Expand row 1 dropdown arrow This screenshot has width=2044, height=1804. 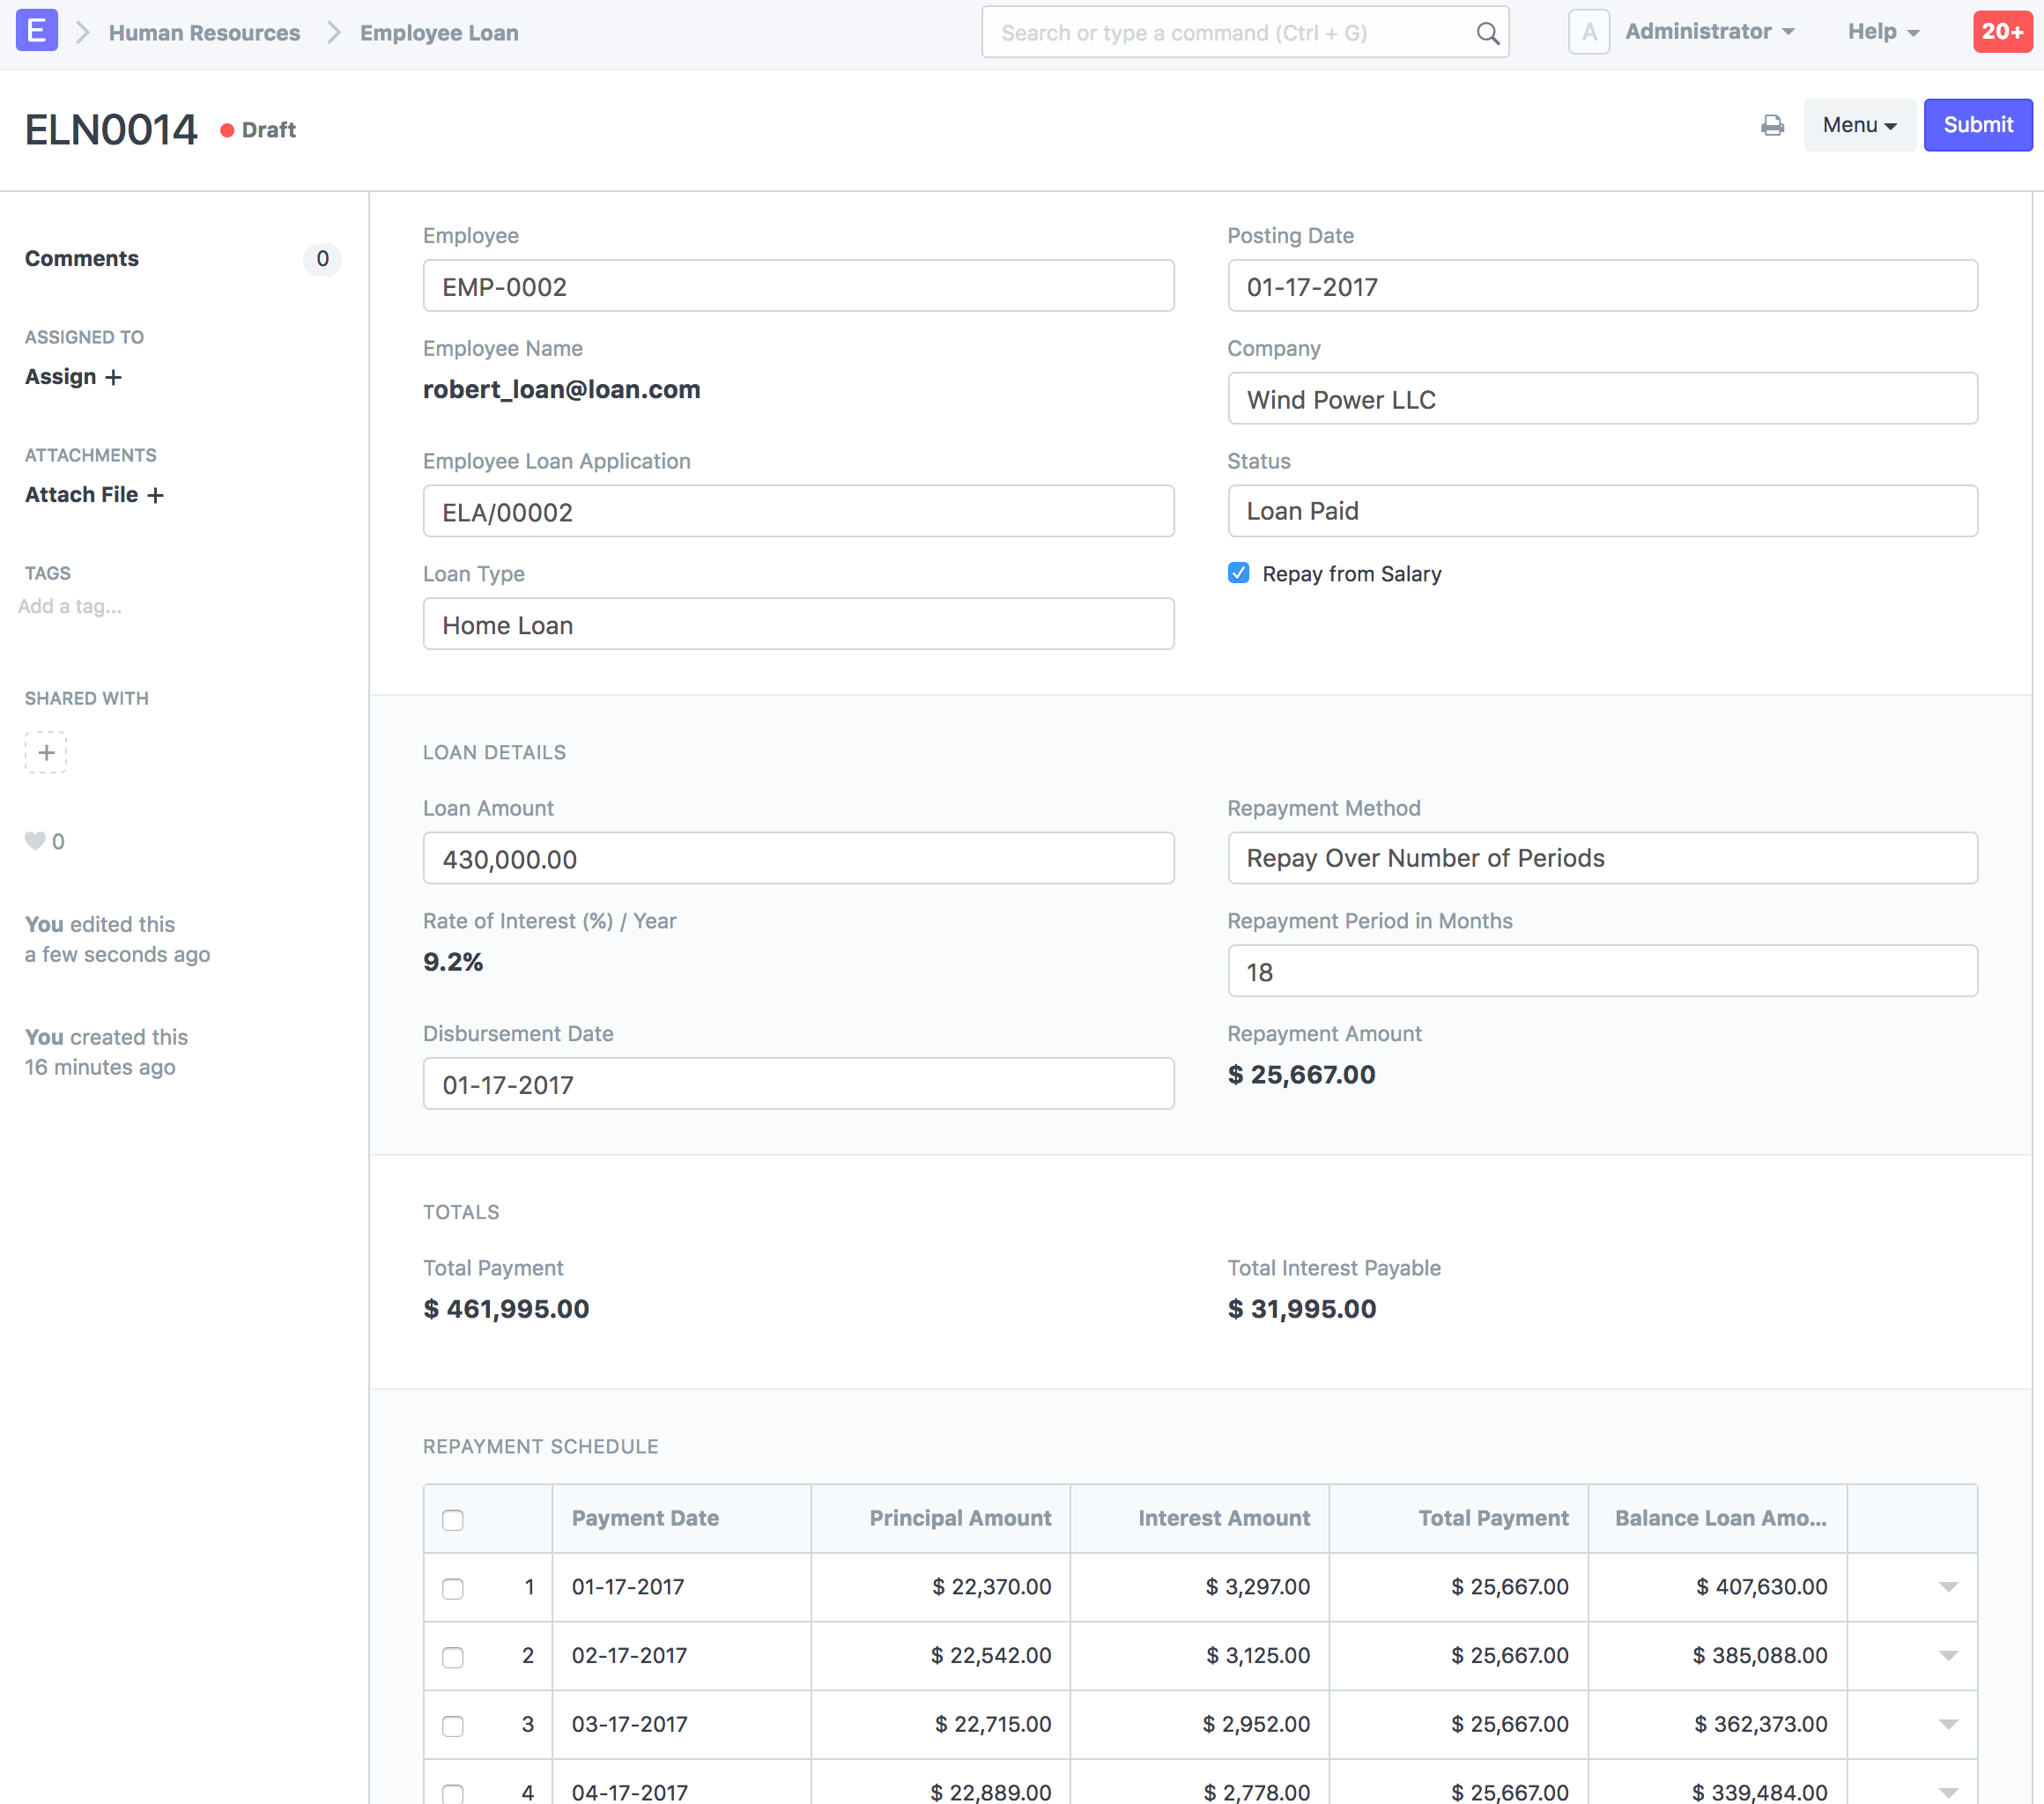click(x=1947, y=1587)
